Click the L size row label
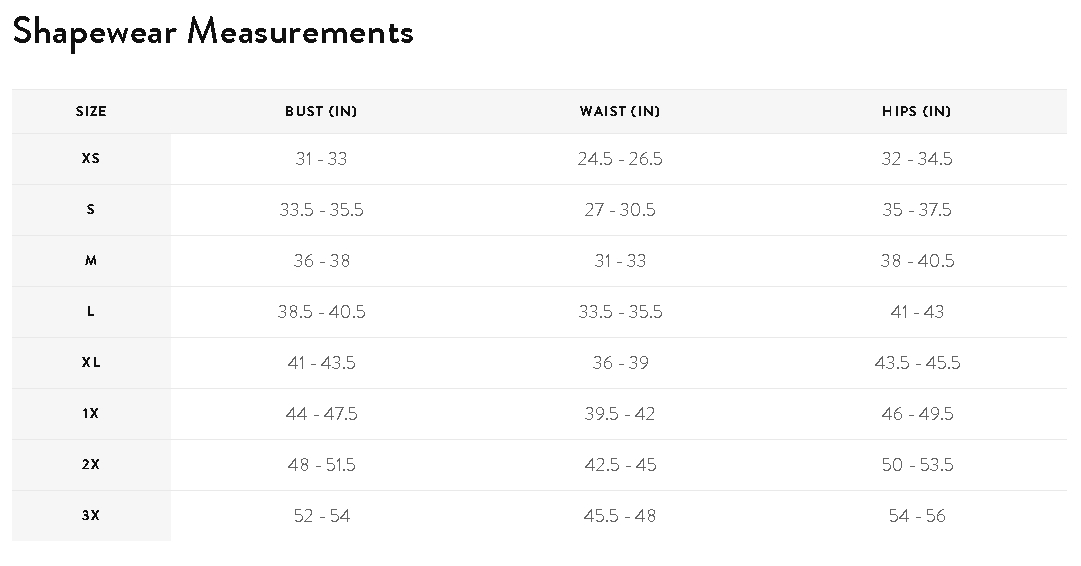Image resolution: width=1081 pixels, height=566 pixels. point(91,312)
